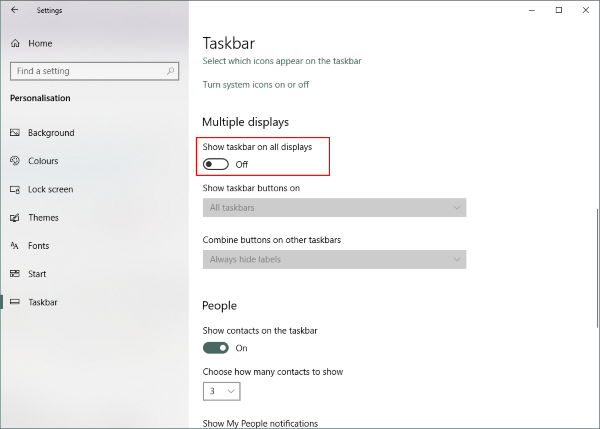
Task: Click the Home icon in sidebar
Action: point(15,44)
